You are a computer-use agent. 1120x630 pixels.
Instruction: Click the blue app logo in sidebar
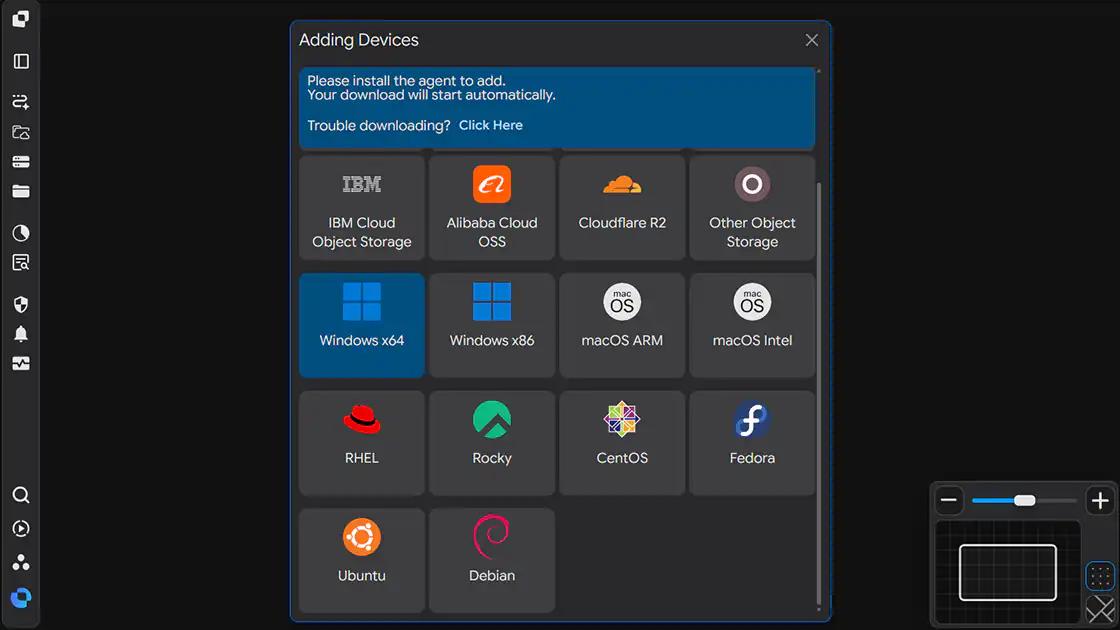[21, 598]
